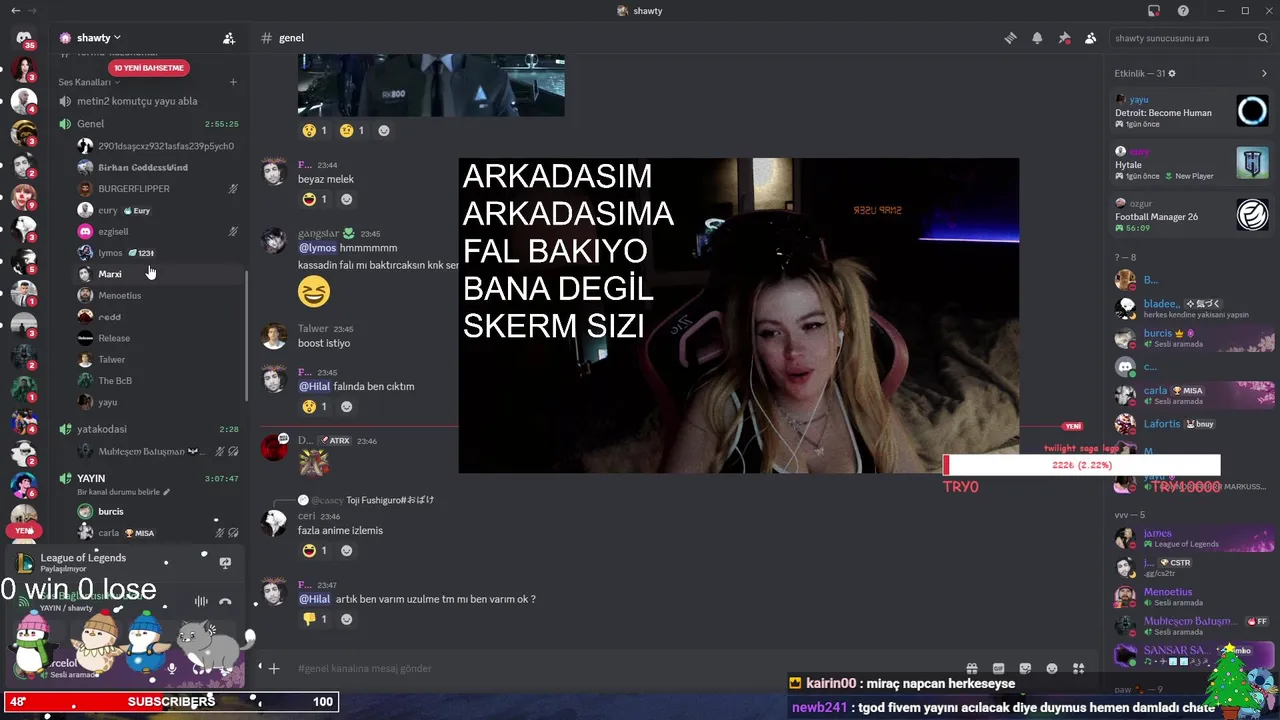The width and height of the screenshot is (1280, 720).
Task: Expand the Etkinlik panel chevron arrow
Action: [1264, 73]
